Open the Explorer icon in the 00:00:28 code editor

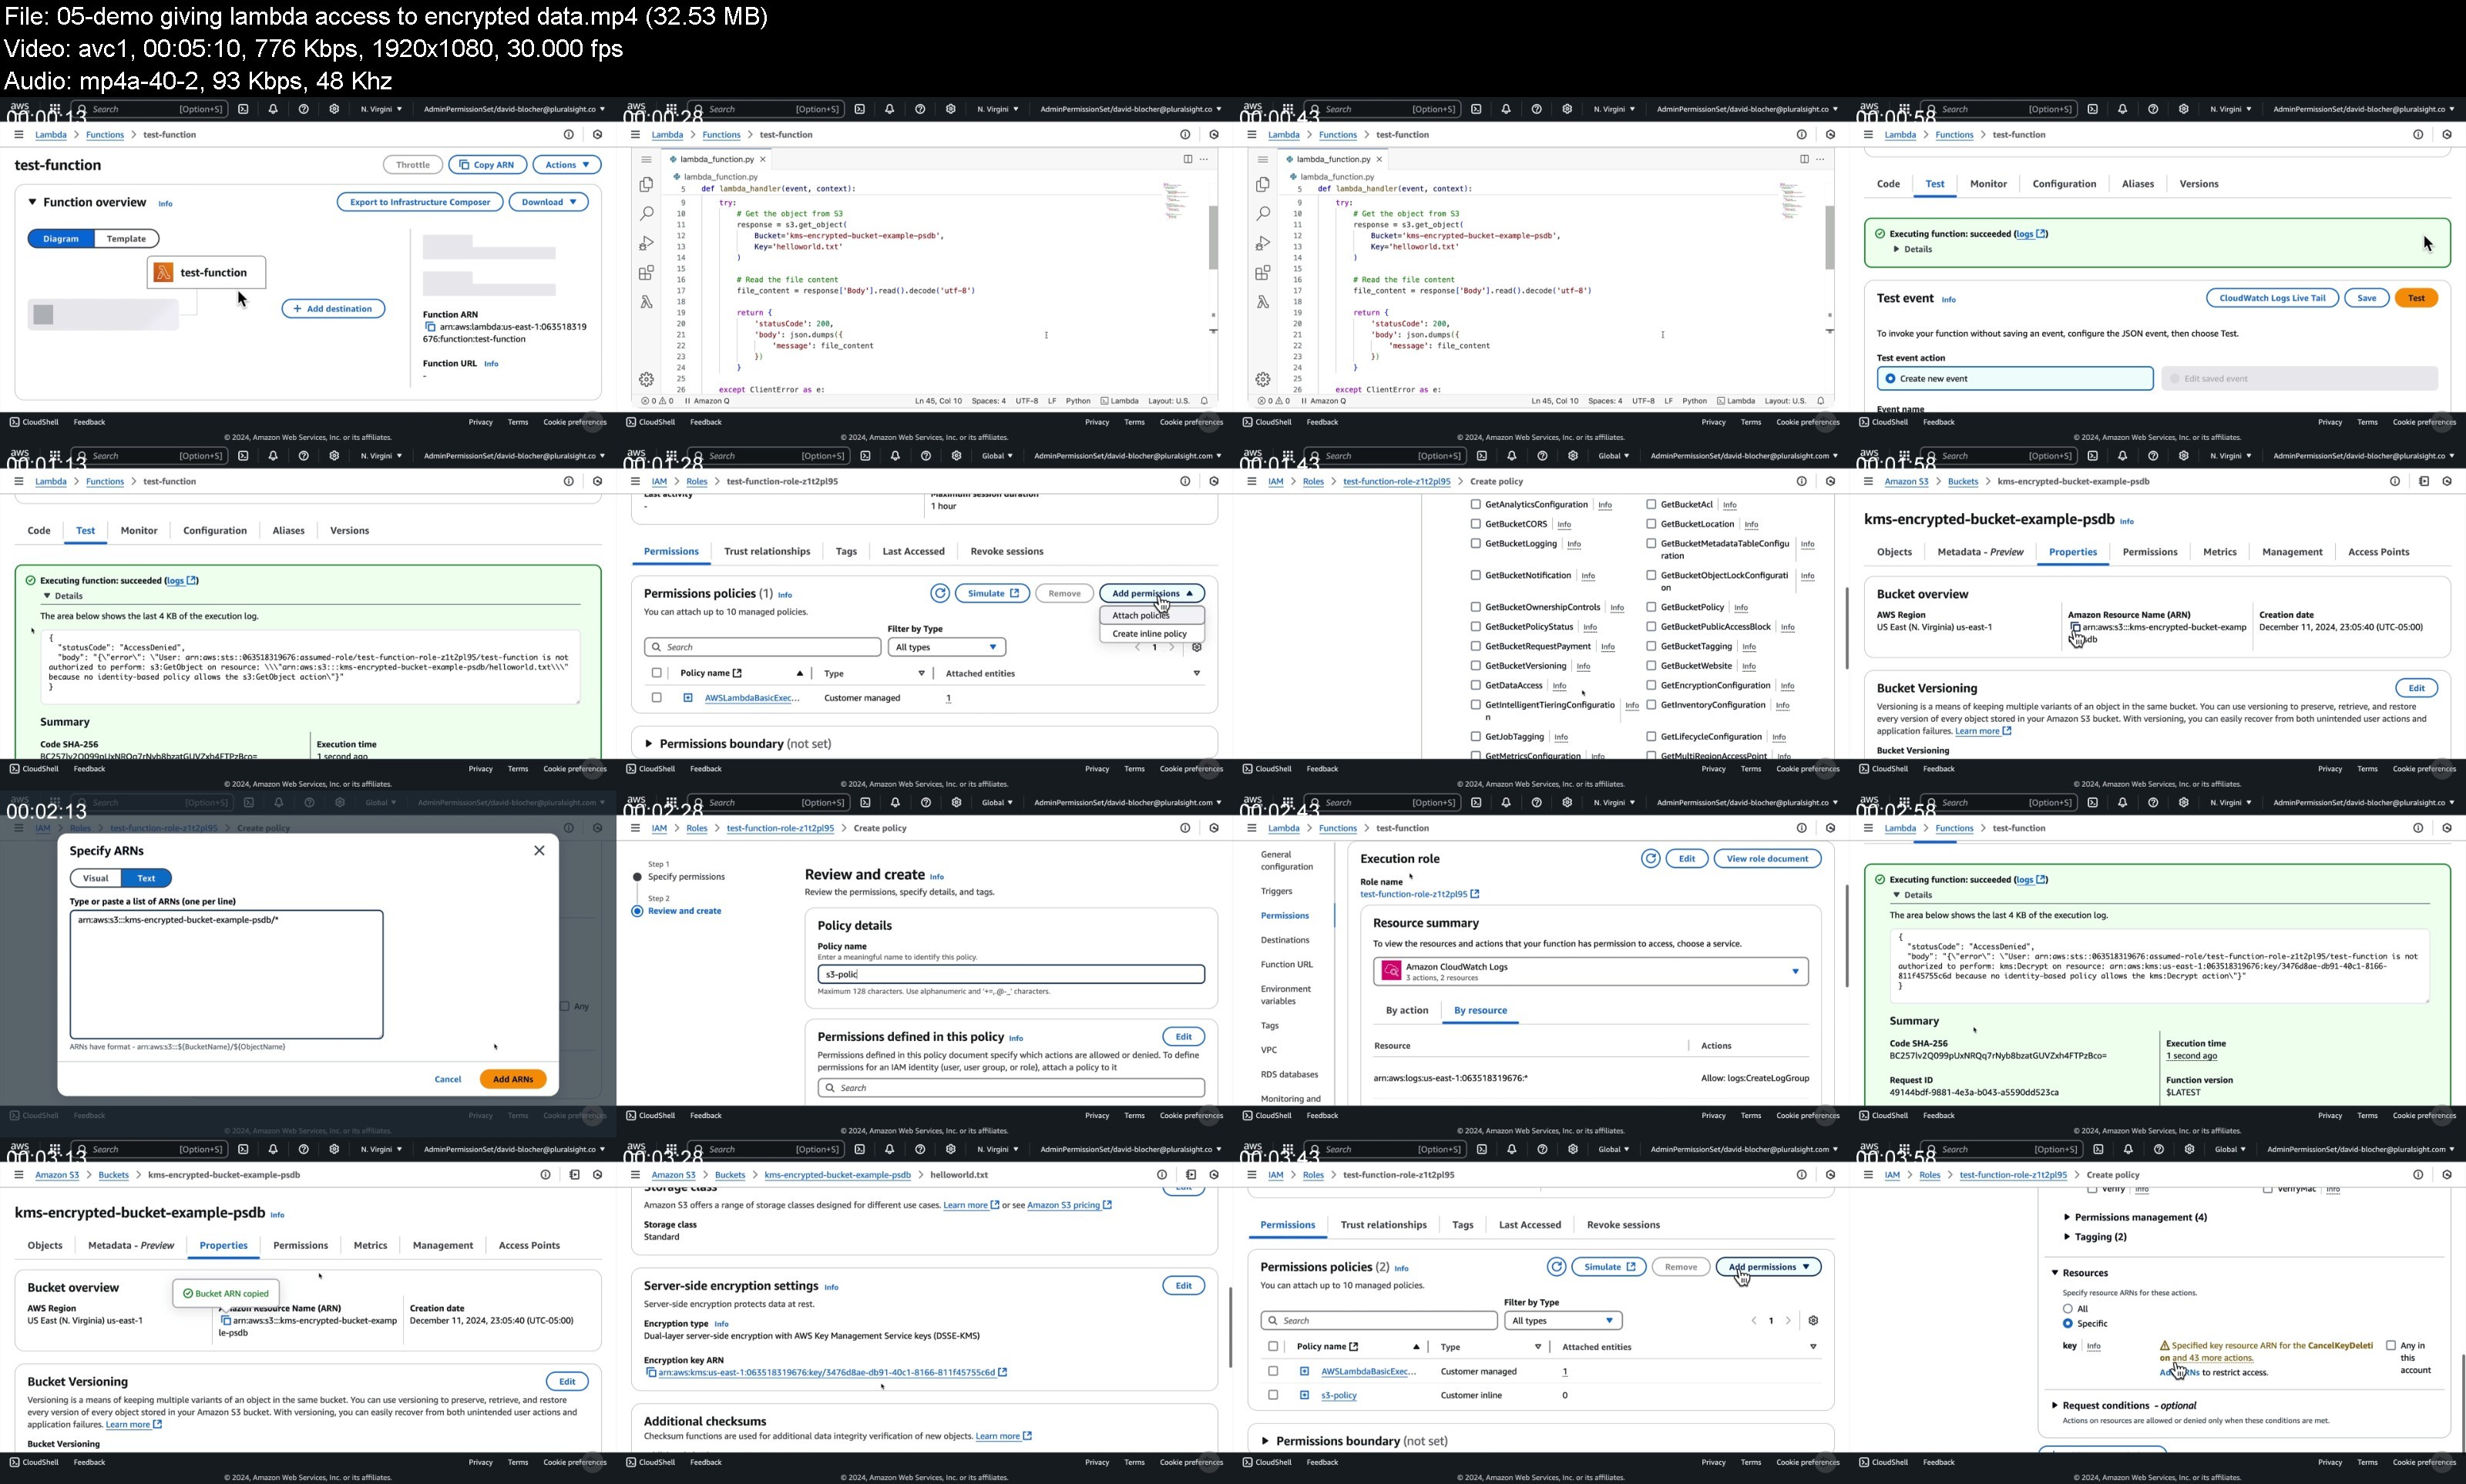tap(646, 185)
